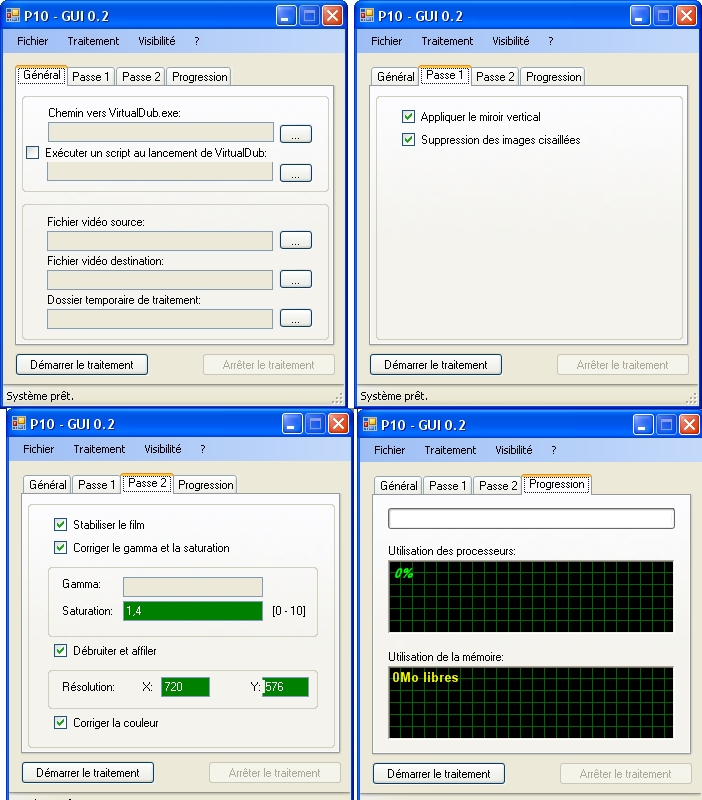Click 'Démarrer le traitement' in the Progression window

439,773
